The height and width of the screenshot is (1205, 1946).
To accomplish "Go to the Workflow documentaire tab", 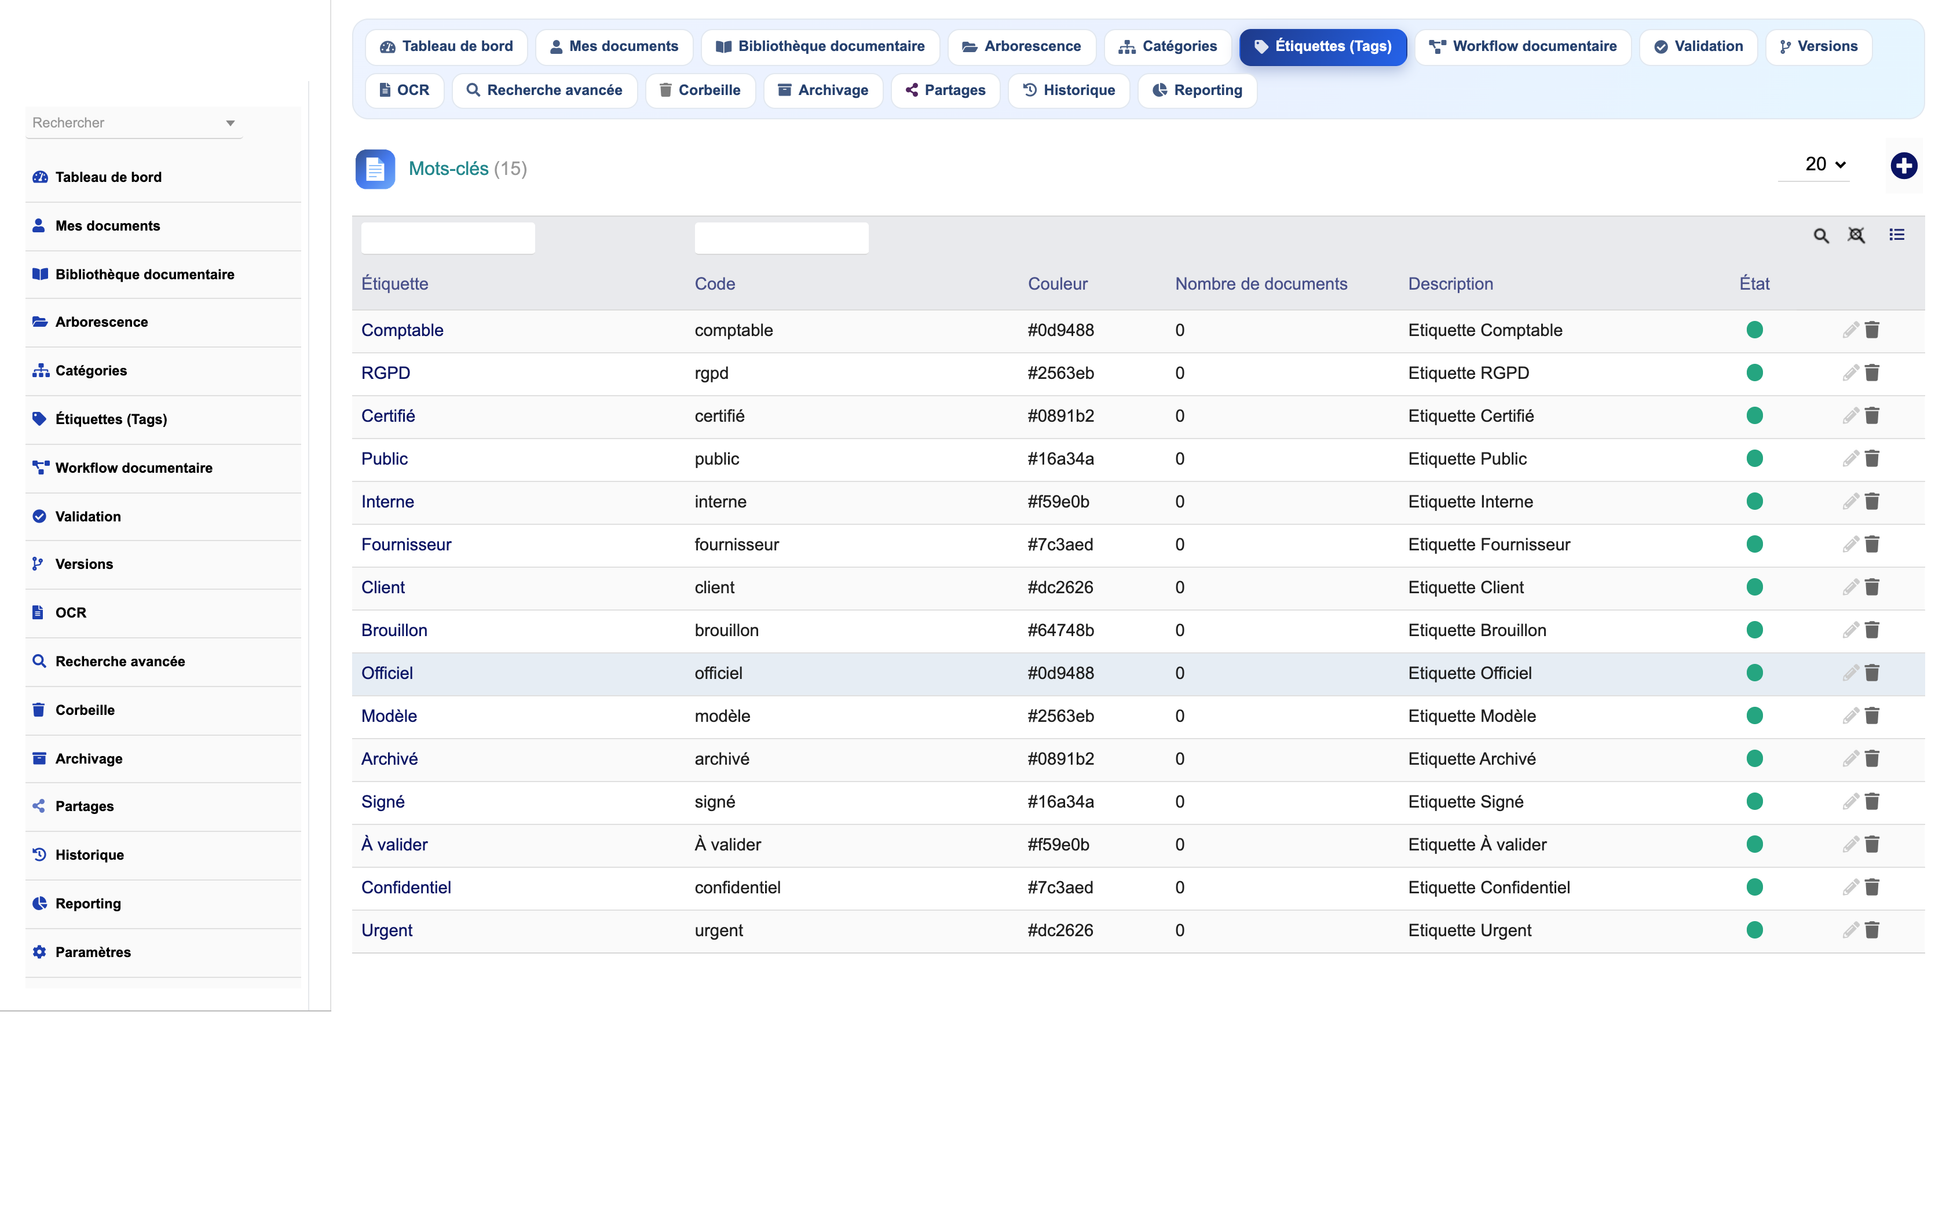I will [x=1522, y=47].
